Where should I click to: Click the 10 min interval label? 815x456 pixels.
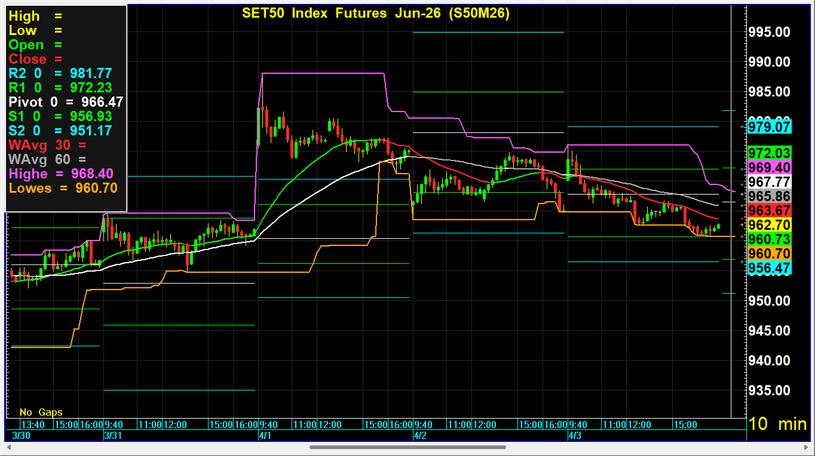pos(777,425)
